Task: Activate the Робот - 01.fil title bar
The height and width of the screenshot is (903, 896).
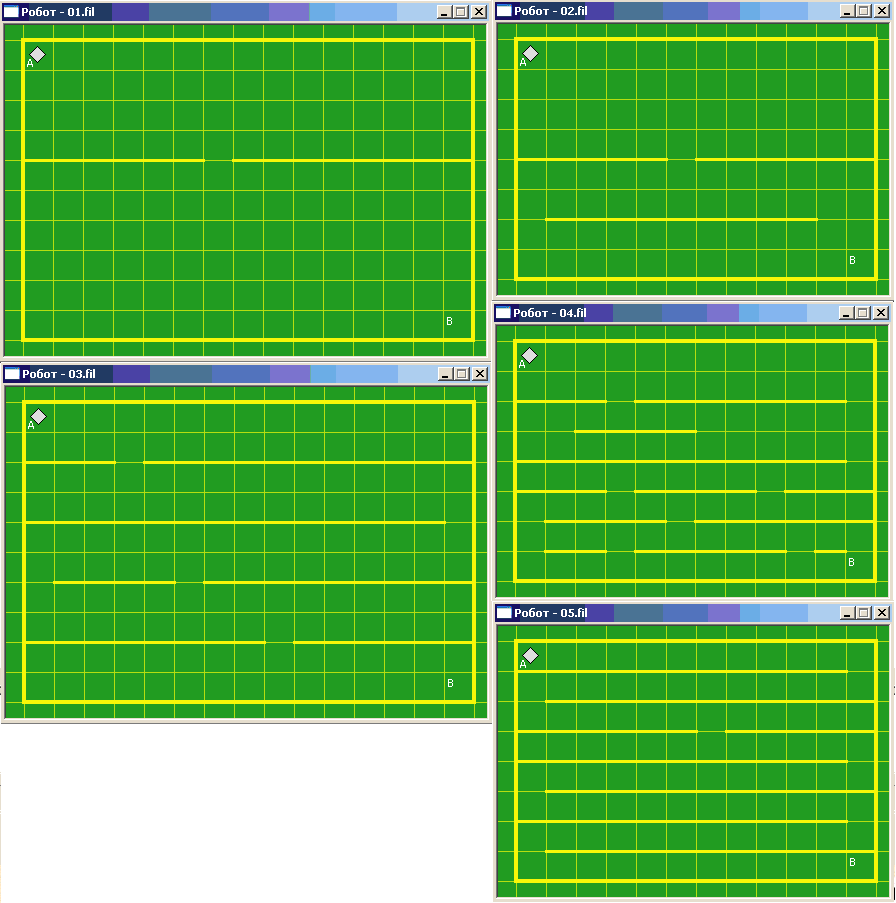Action: (245, 12)
